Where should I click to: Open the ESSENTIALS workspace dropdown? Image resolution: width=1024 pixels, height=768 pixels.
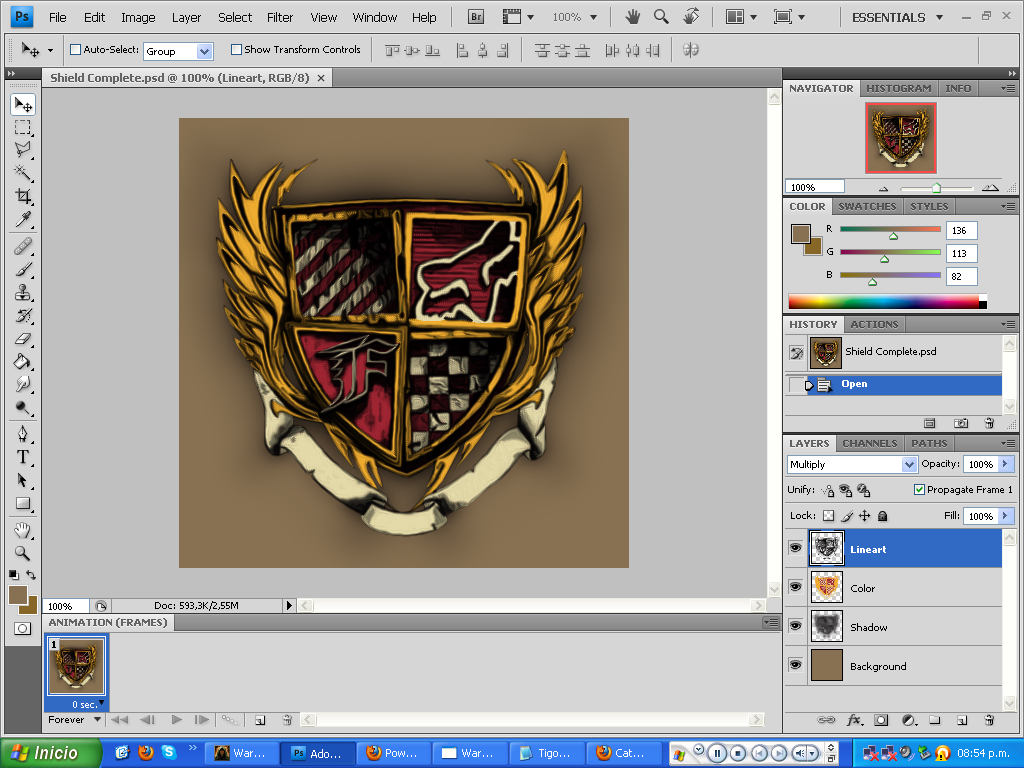(939, 18)
